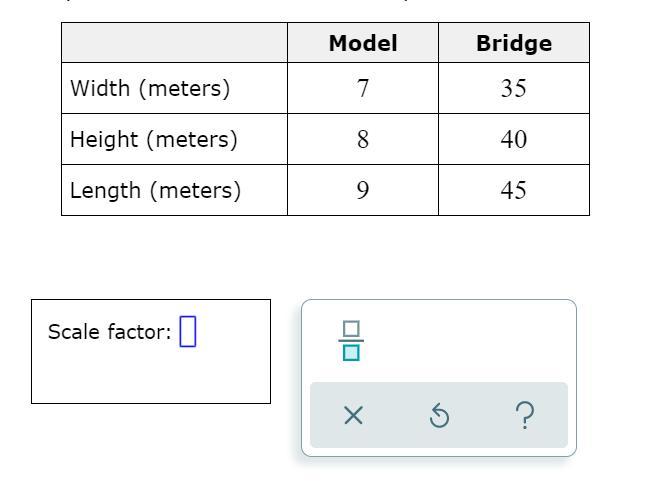The width and height of the screenshot is (663, 486).
Task: Click the bridge width value 35
Action: tap(513, 89)
